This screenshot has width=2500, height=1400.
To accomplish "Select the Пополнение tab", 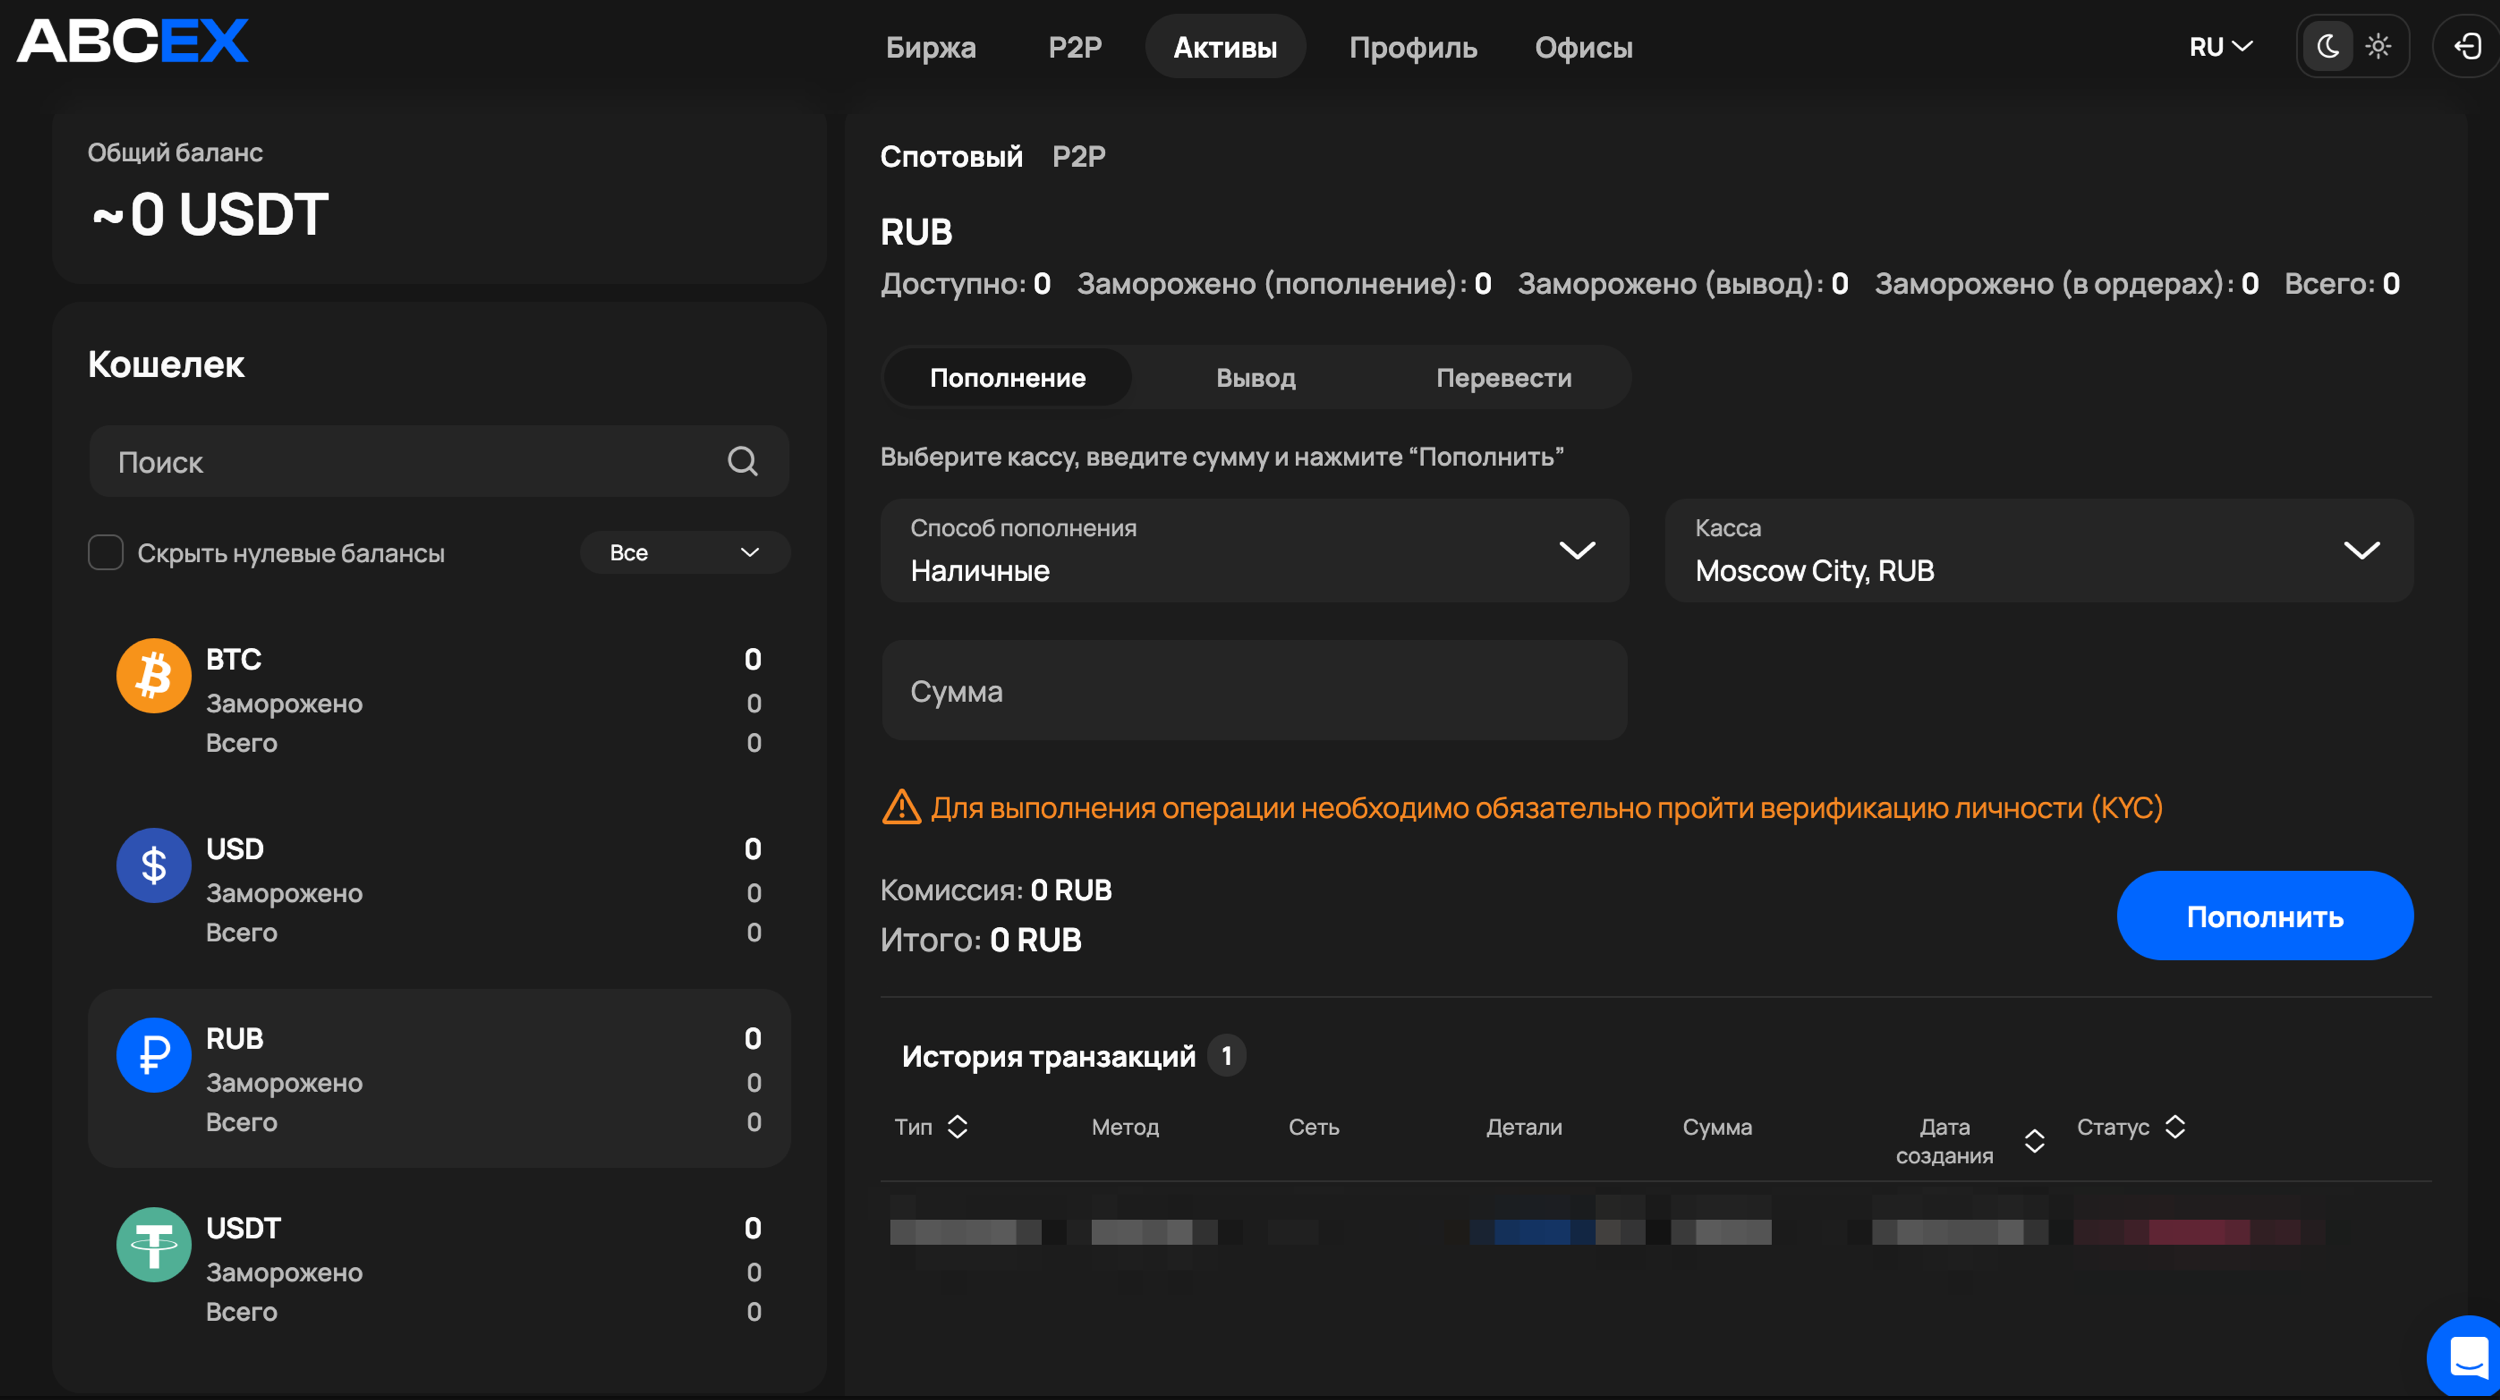I will coord(1008,378).
